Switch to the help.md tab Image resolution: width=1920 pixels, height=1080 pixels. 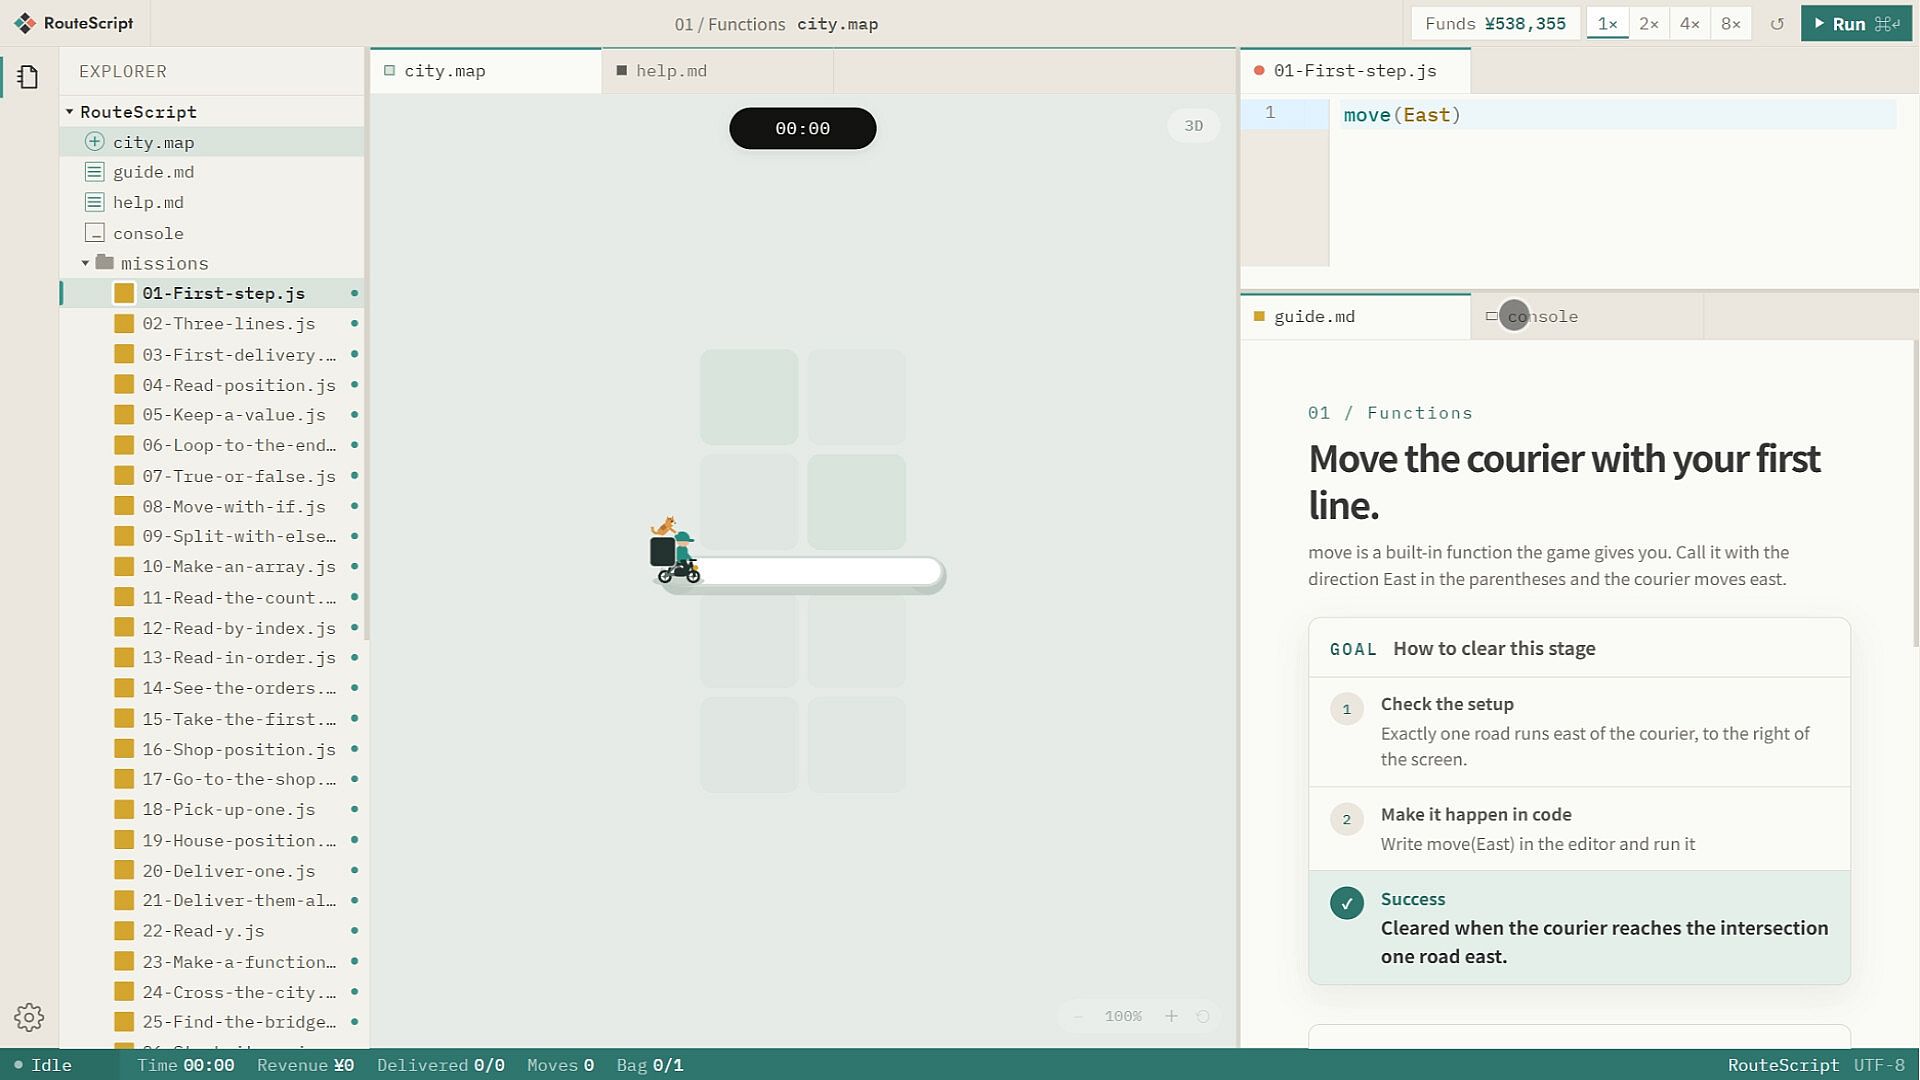coord(717,71)
